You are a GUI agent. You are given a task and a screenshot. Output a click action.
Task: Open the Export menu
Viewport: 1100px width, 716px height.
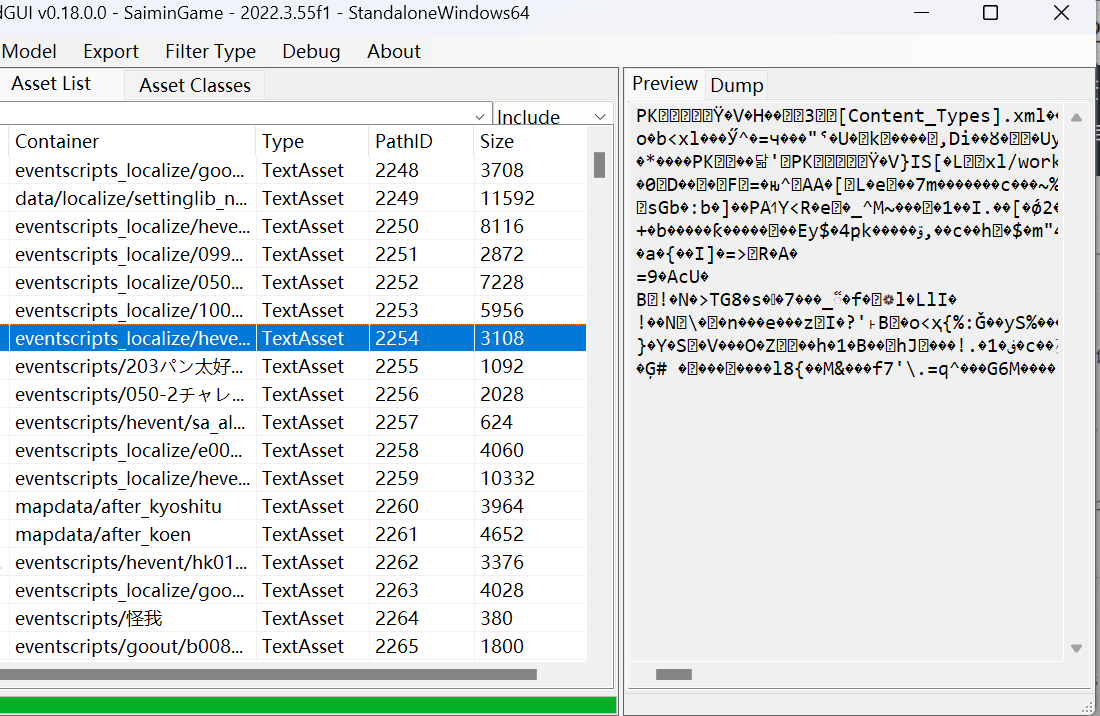click(x=111, y=51)
